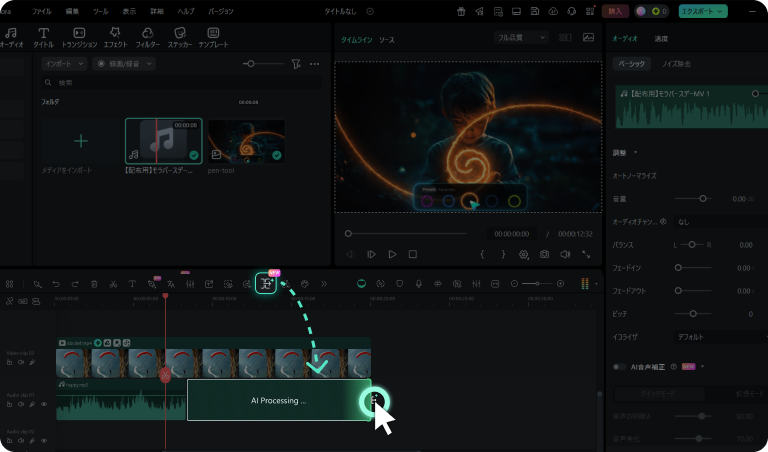The width and height of the screenshot is (768, 452).
Task: Take a snapshot with the camera icon
Action: (544, 255)
